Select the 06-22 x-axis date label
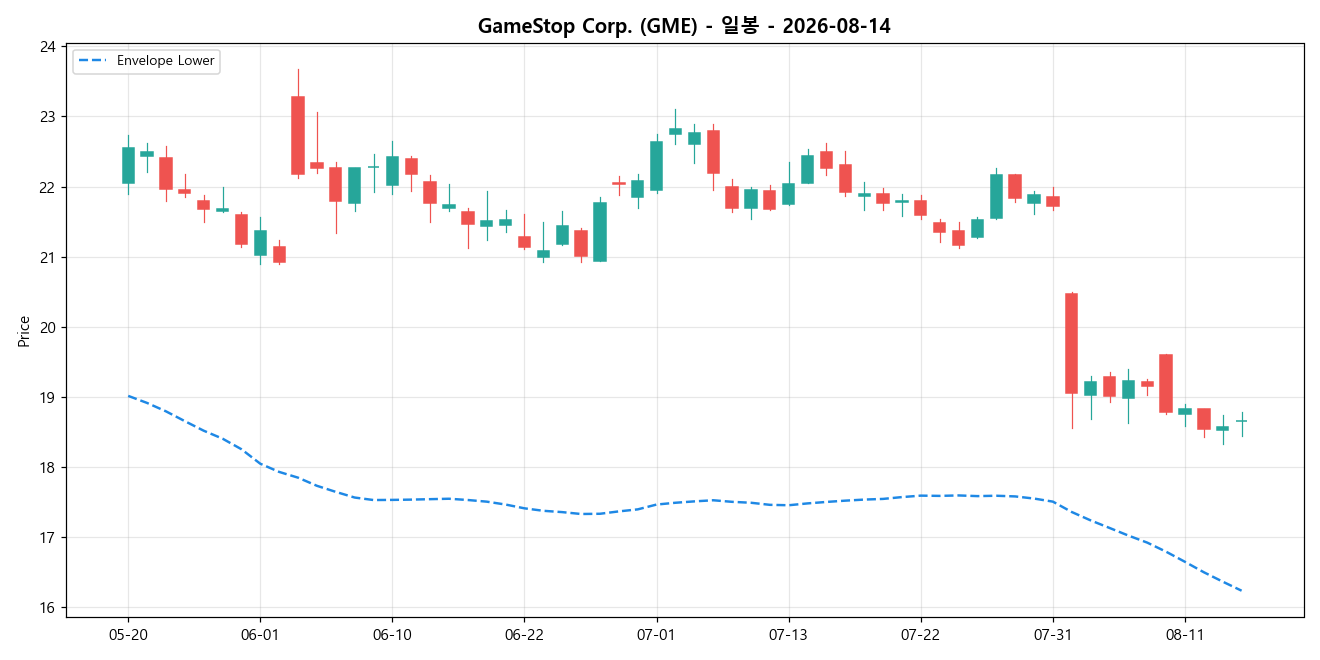The height and width of the screenshot is (660, 1320). click(x=524, y=635)
